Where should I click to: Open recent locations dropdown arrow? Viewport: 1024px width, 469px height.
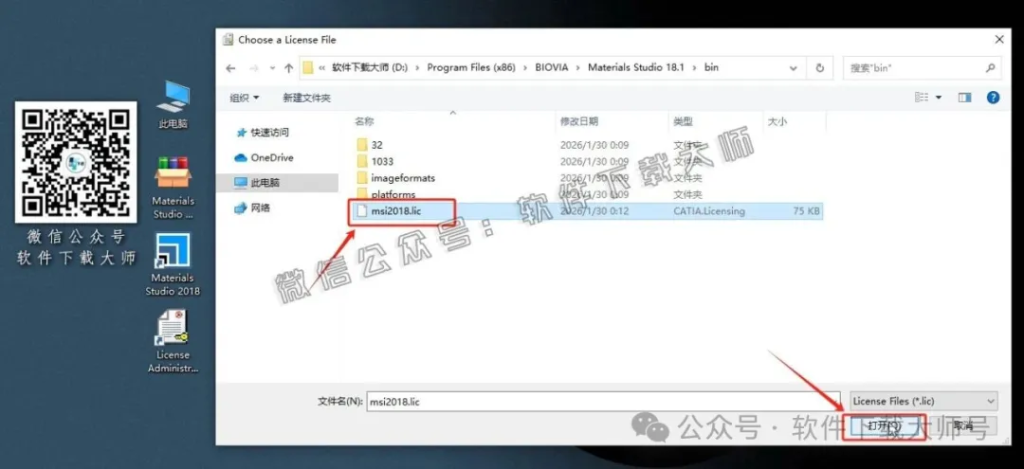[273, 68]
